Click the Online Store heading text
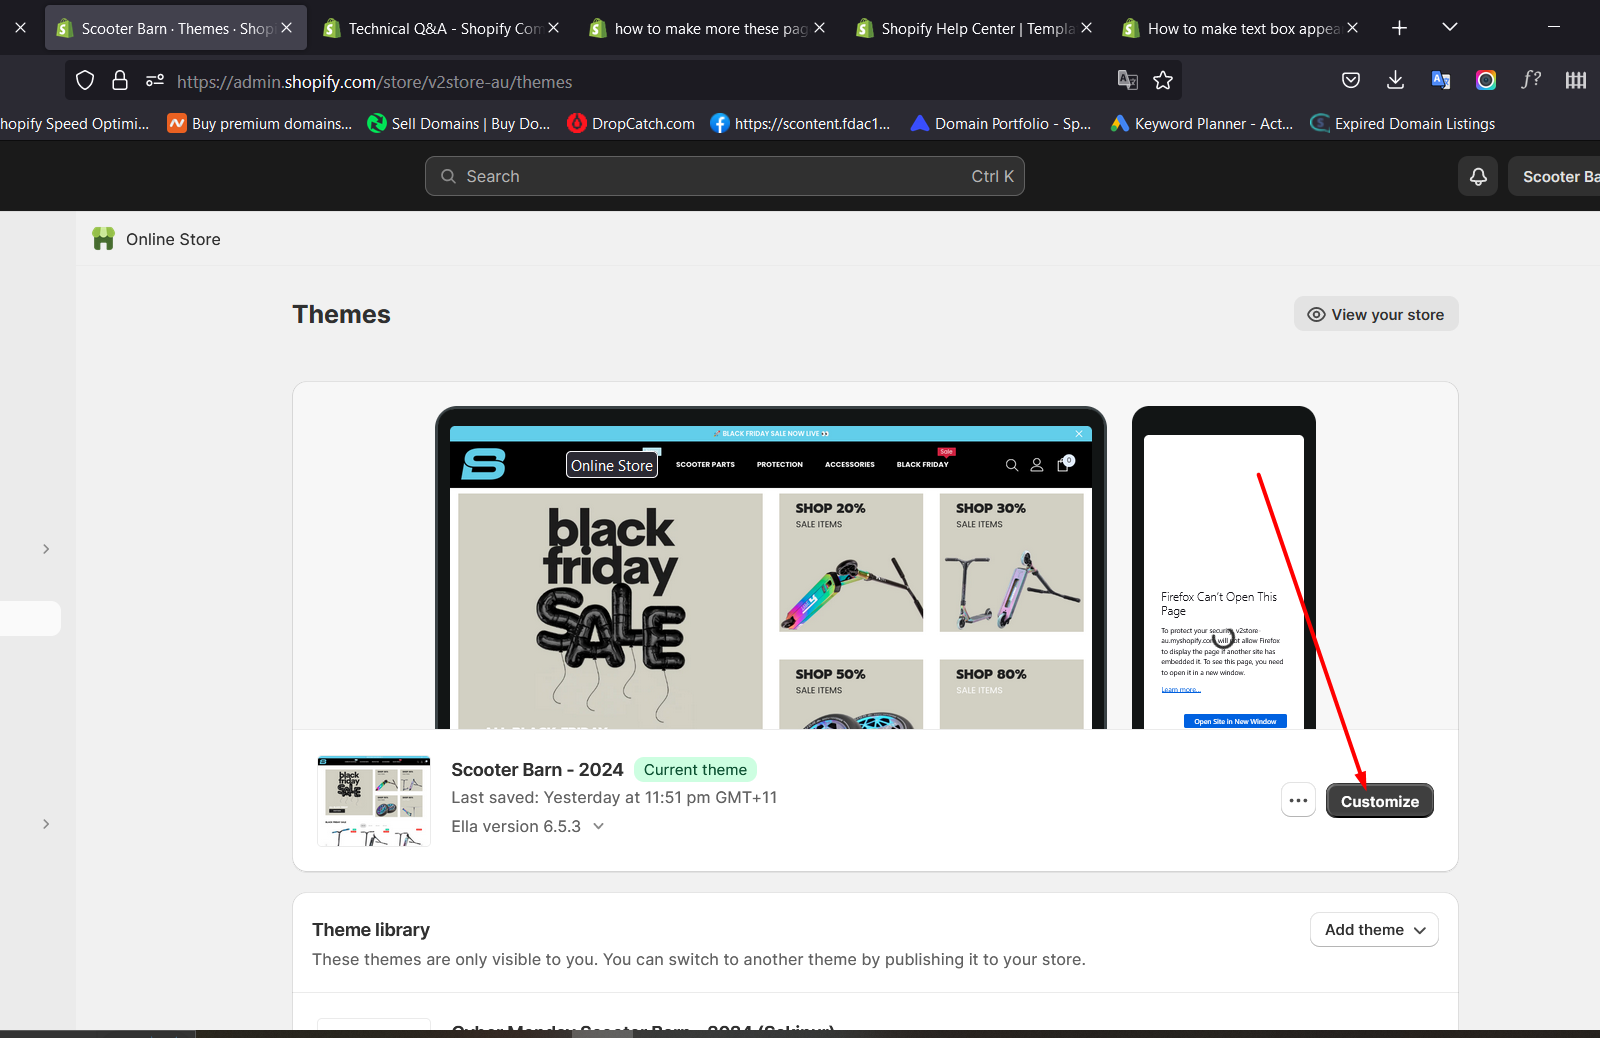 pos(173,239)
